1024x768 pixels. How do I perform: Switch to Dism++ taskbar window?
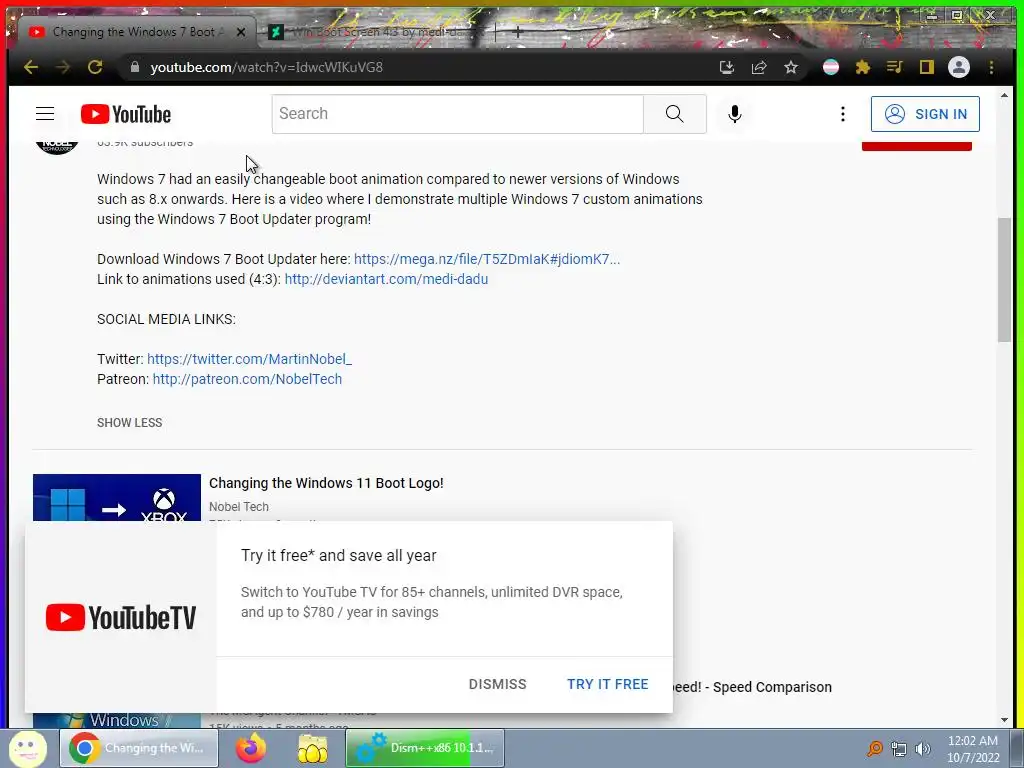pyautogui.click(x=425, y=748)
